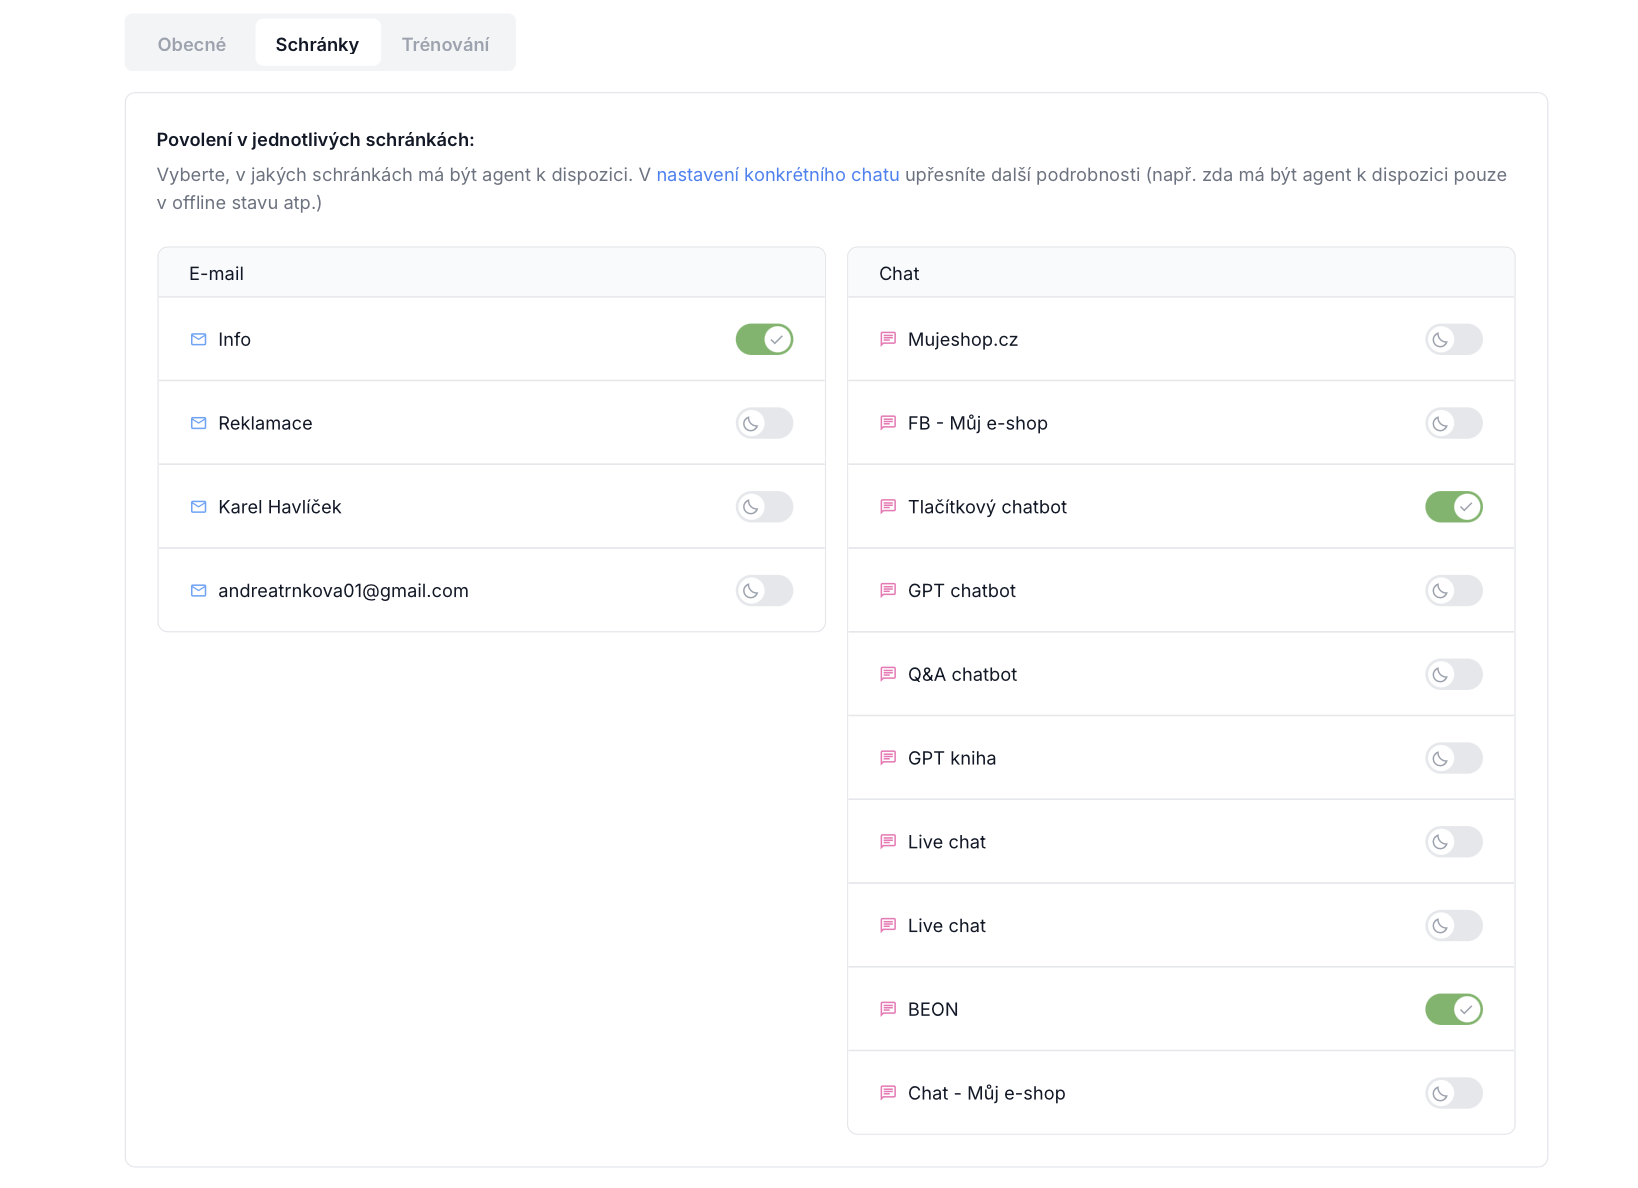Enable the Karel Havlíček mailbox toggle
The width and height of the screenshot is (1638, 1188).
764,507
